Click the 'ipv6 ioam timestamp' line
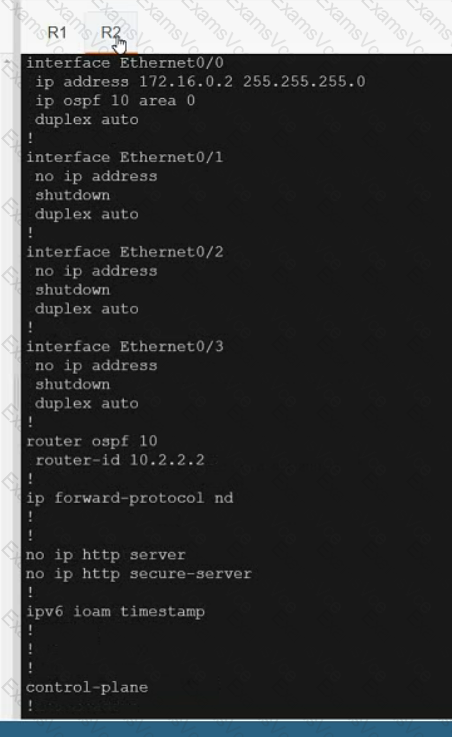The image size is (452, 737). click(116, 612)
